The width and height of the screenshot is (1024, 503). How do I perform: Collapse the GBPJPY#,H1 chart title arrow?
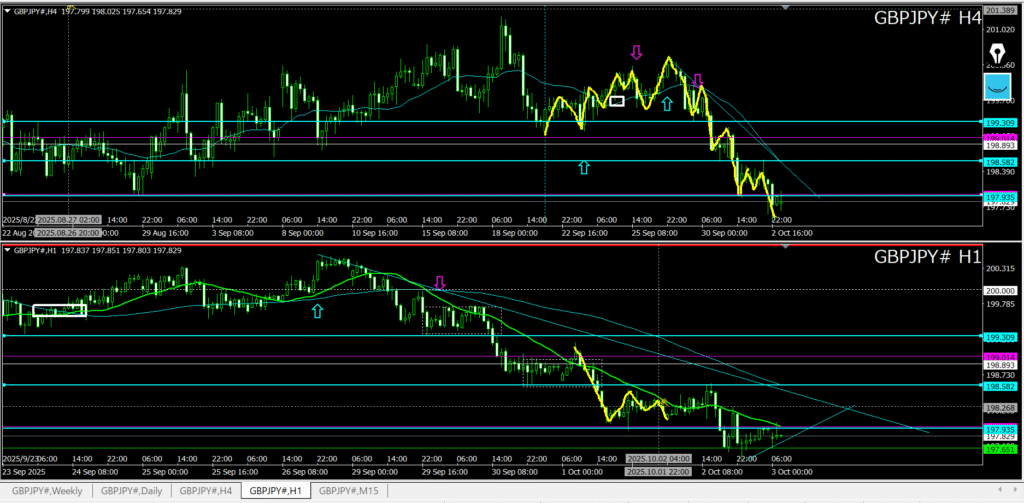point(7,250)
